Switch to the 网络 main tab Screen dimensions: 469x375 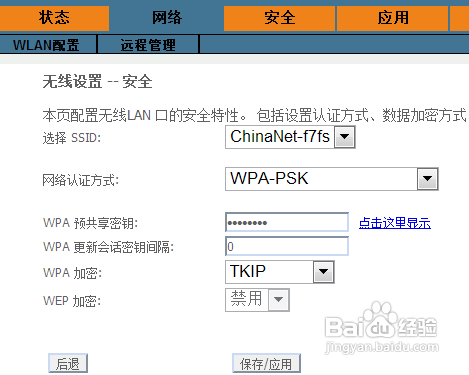(167, 18)
